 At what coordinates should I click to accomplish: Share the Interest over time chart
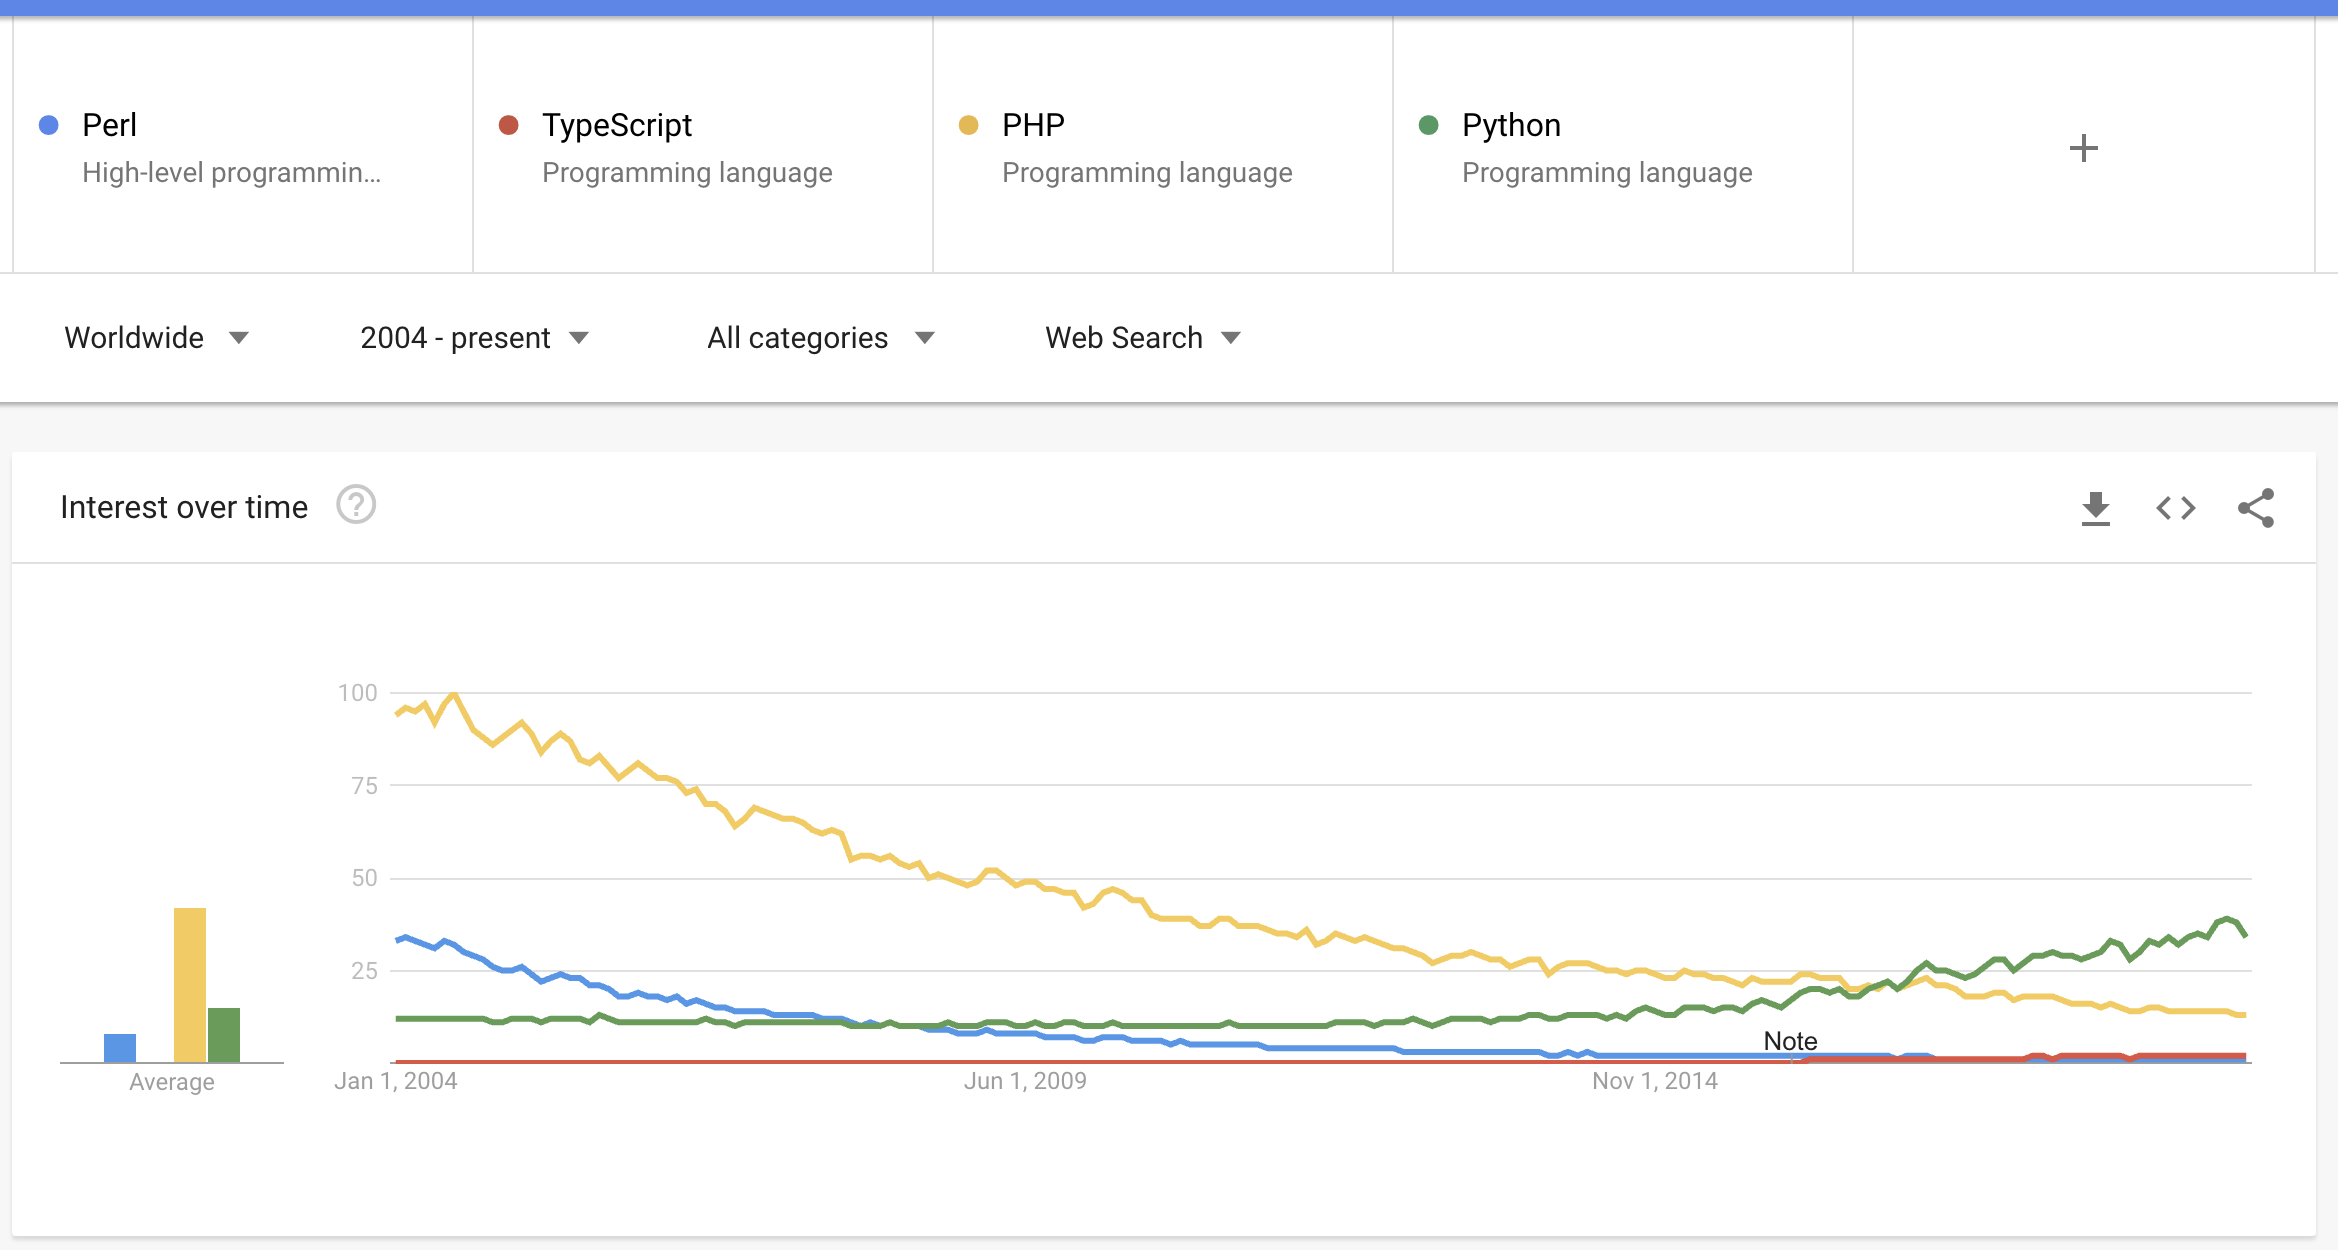(x=2255, y=508)
